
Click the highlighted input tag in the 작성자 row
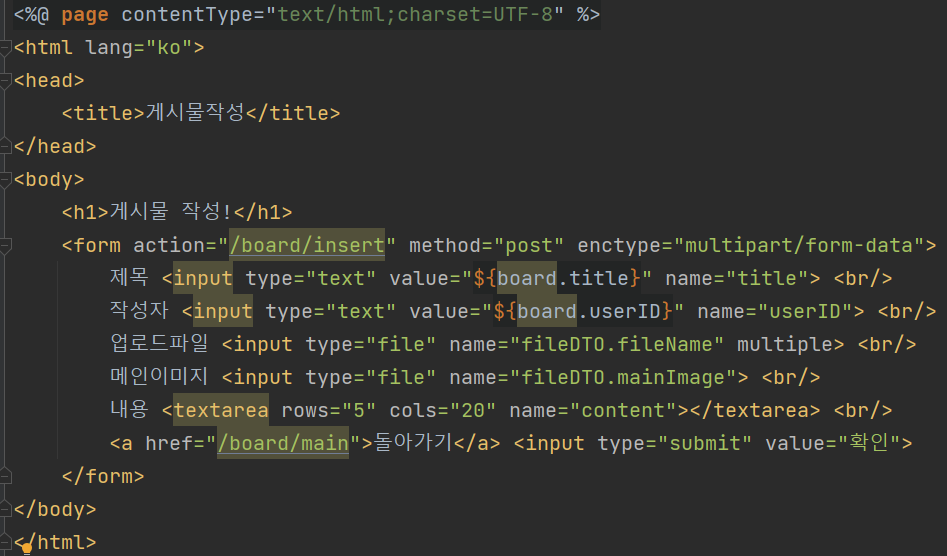click(223, 312)
